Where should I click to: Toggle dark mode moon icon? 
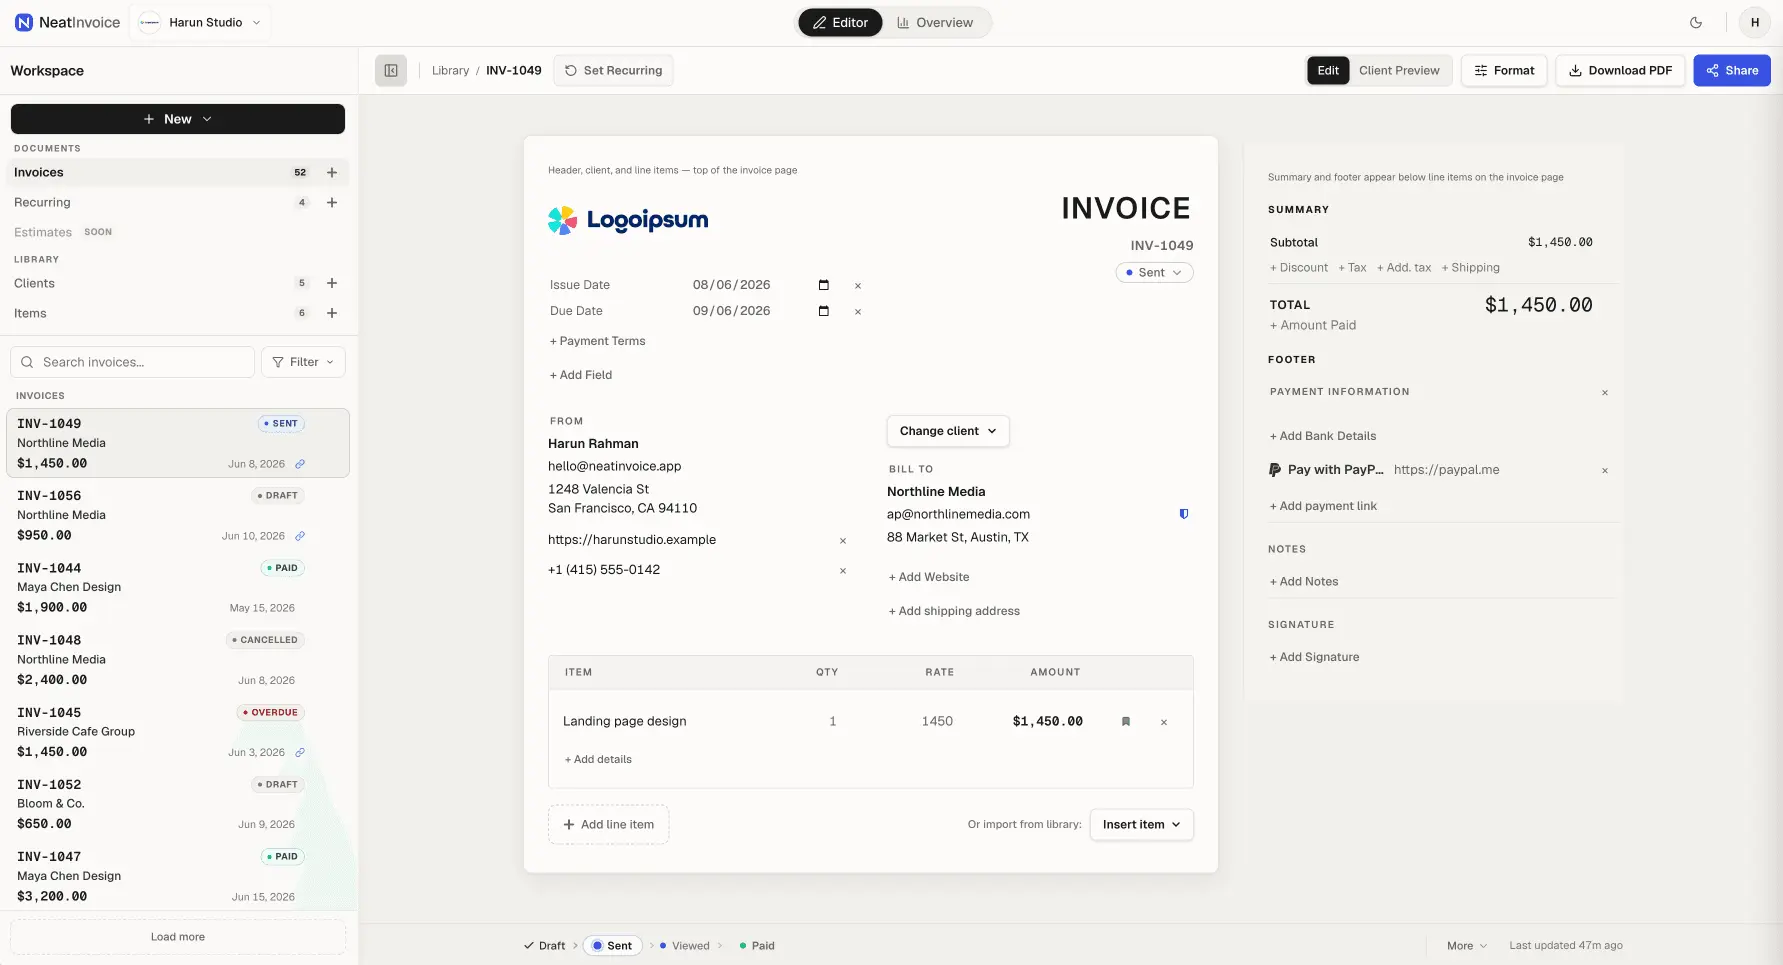click(x=1696, y=22)
